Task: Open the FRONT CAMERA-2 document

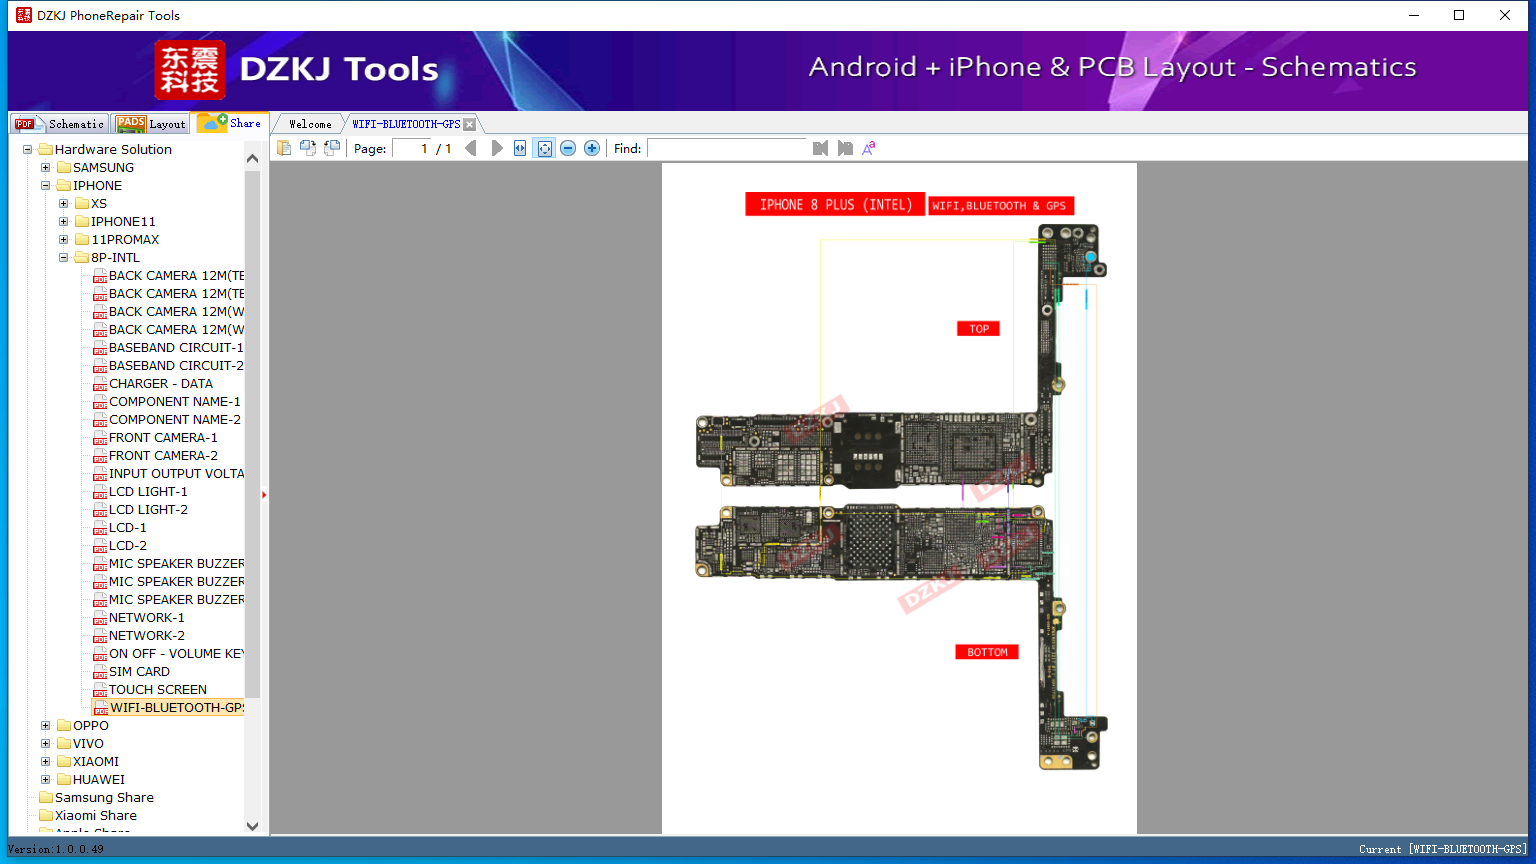Action: [x=163, y=456]
